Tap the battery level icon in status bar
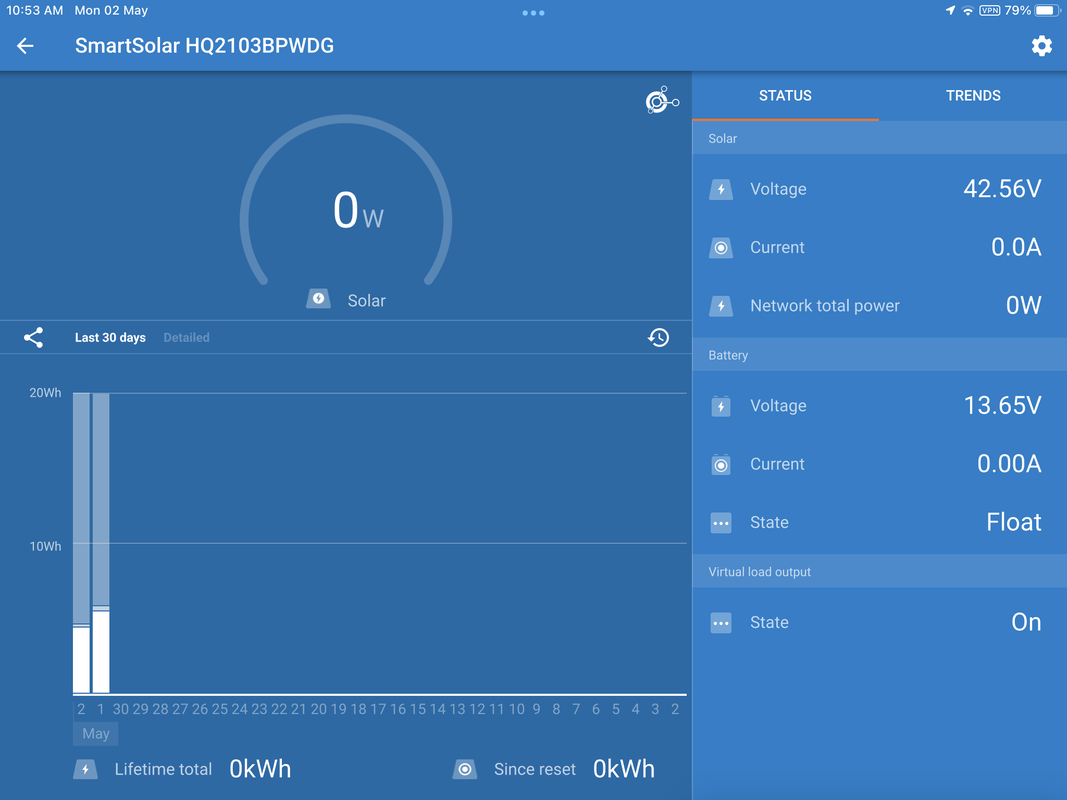Viewport: 1067px width, 800px height. [x=1047, y=10]
